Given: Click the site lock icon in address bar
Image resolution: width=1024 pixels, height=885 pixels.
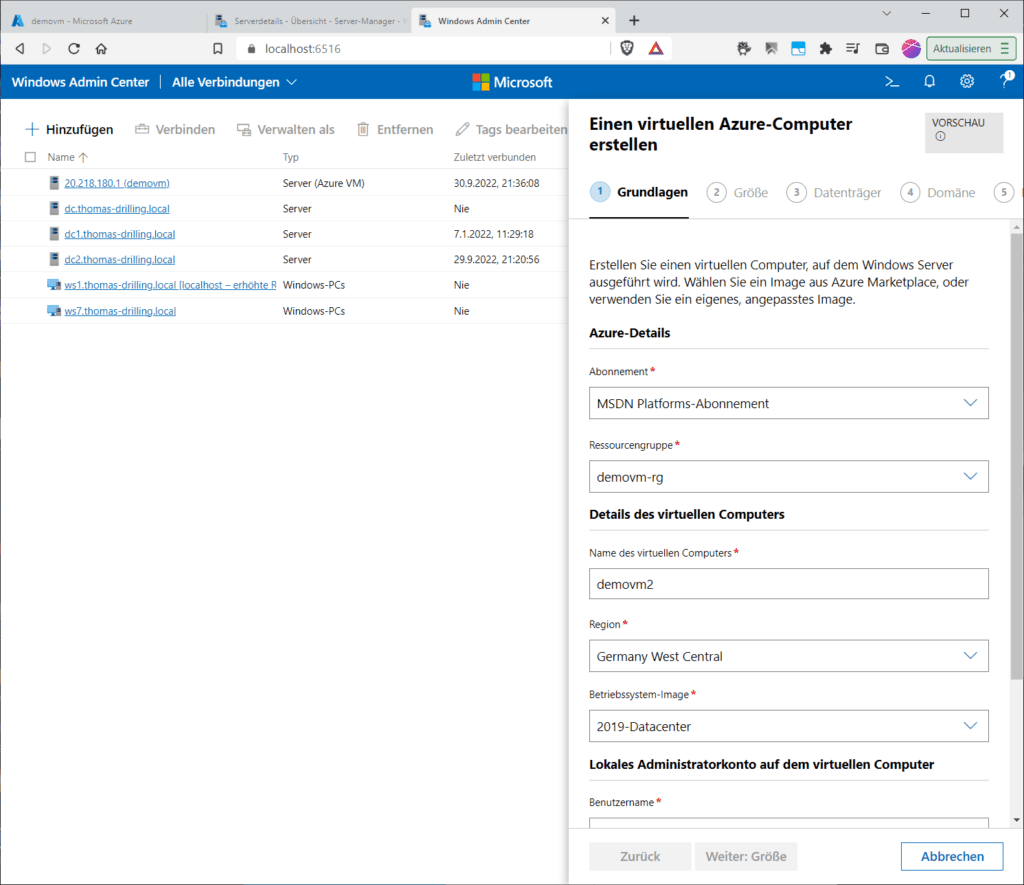Looking at the screenshot, I should point(251,48).
